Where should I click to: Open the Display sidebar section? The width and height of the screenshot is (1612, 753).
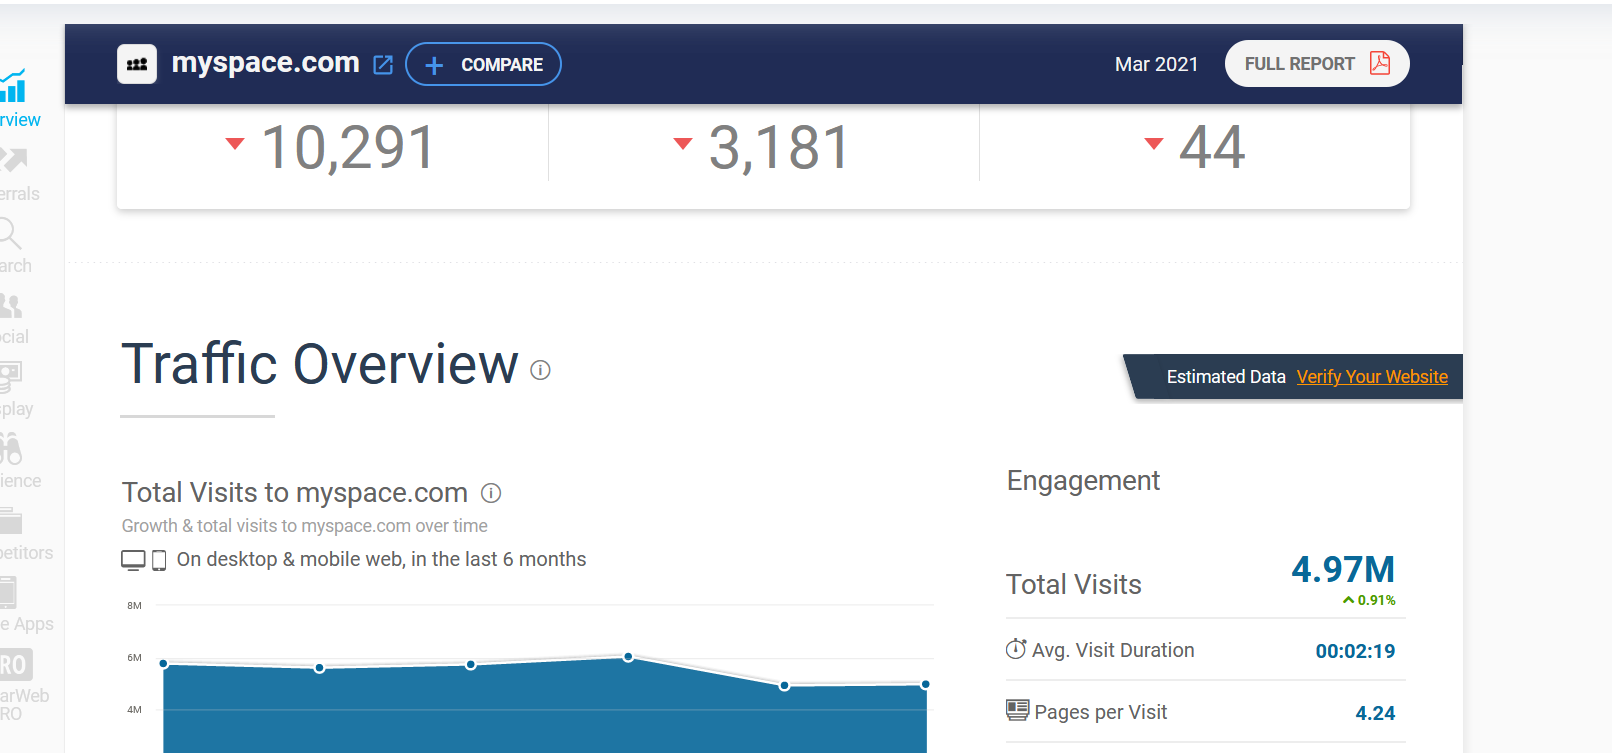click(x=15, y=390)
